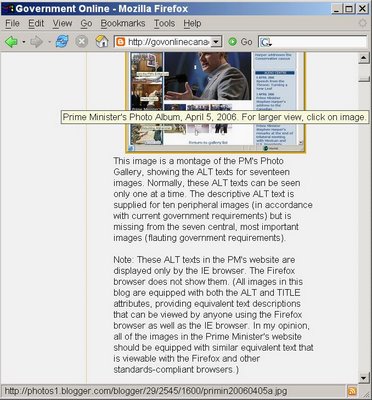
Task: Open the Forward history dropdown arrow
Action: pos(49,42)
